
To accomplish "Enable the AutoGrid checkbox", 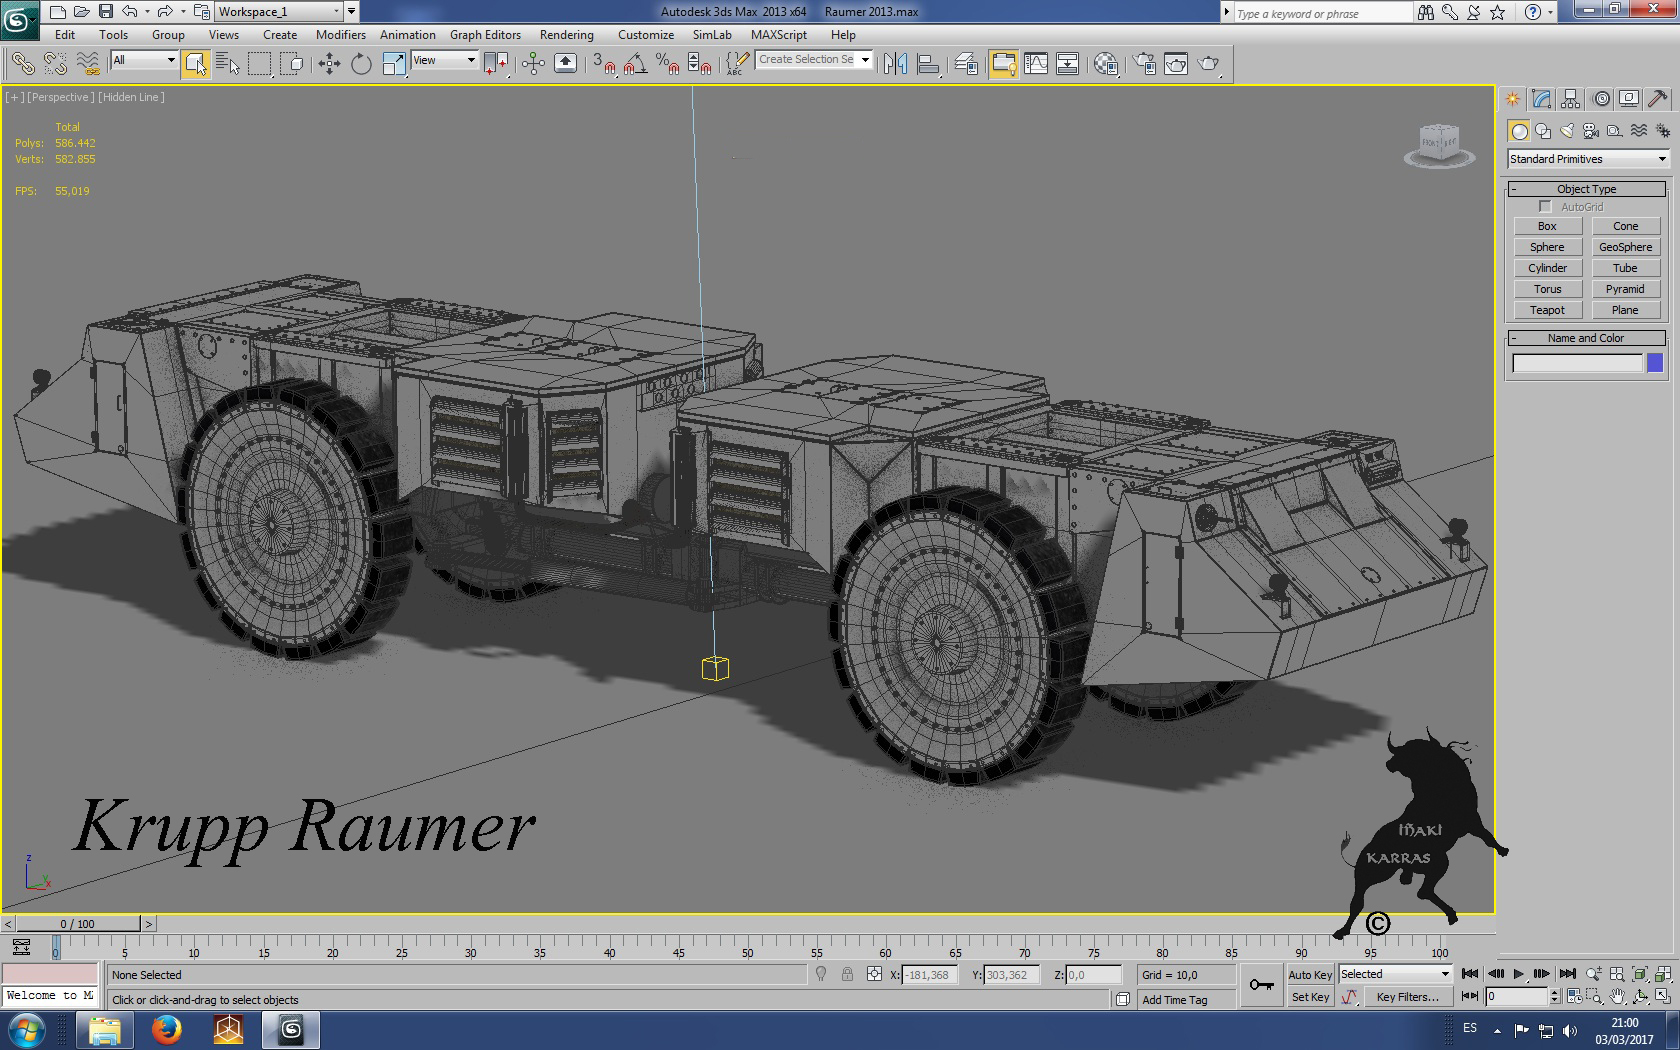I will [x=1546, y=207].
